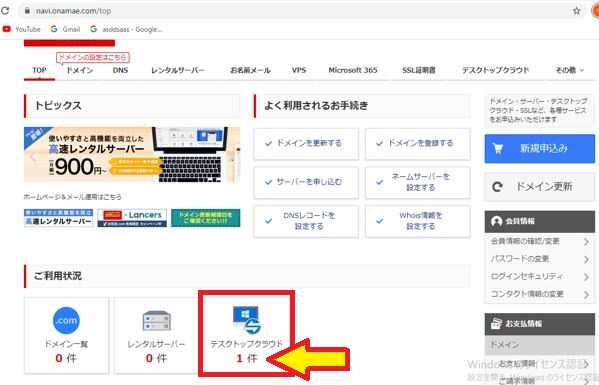Click the トピックス section heading
This screenshot has width=599, height=385.
pyautogui.click(x=58, y=105)
